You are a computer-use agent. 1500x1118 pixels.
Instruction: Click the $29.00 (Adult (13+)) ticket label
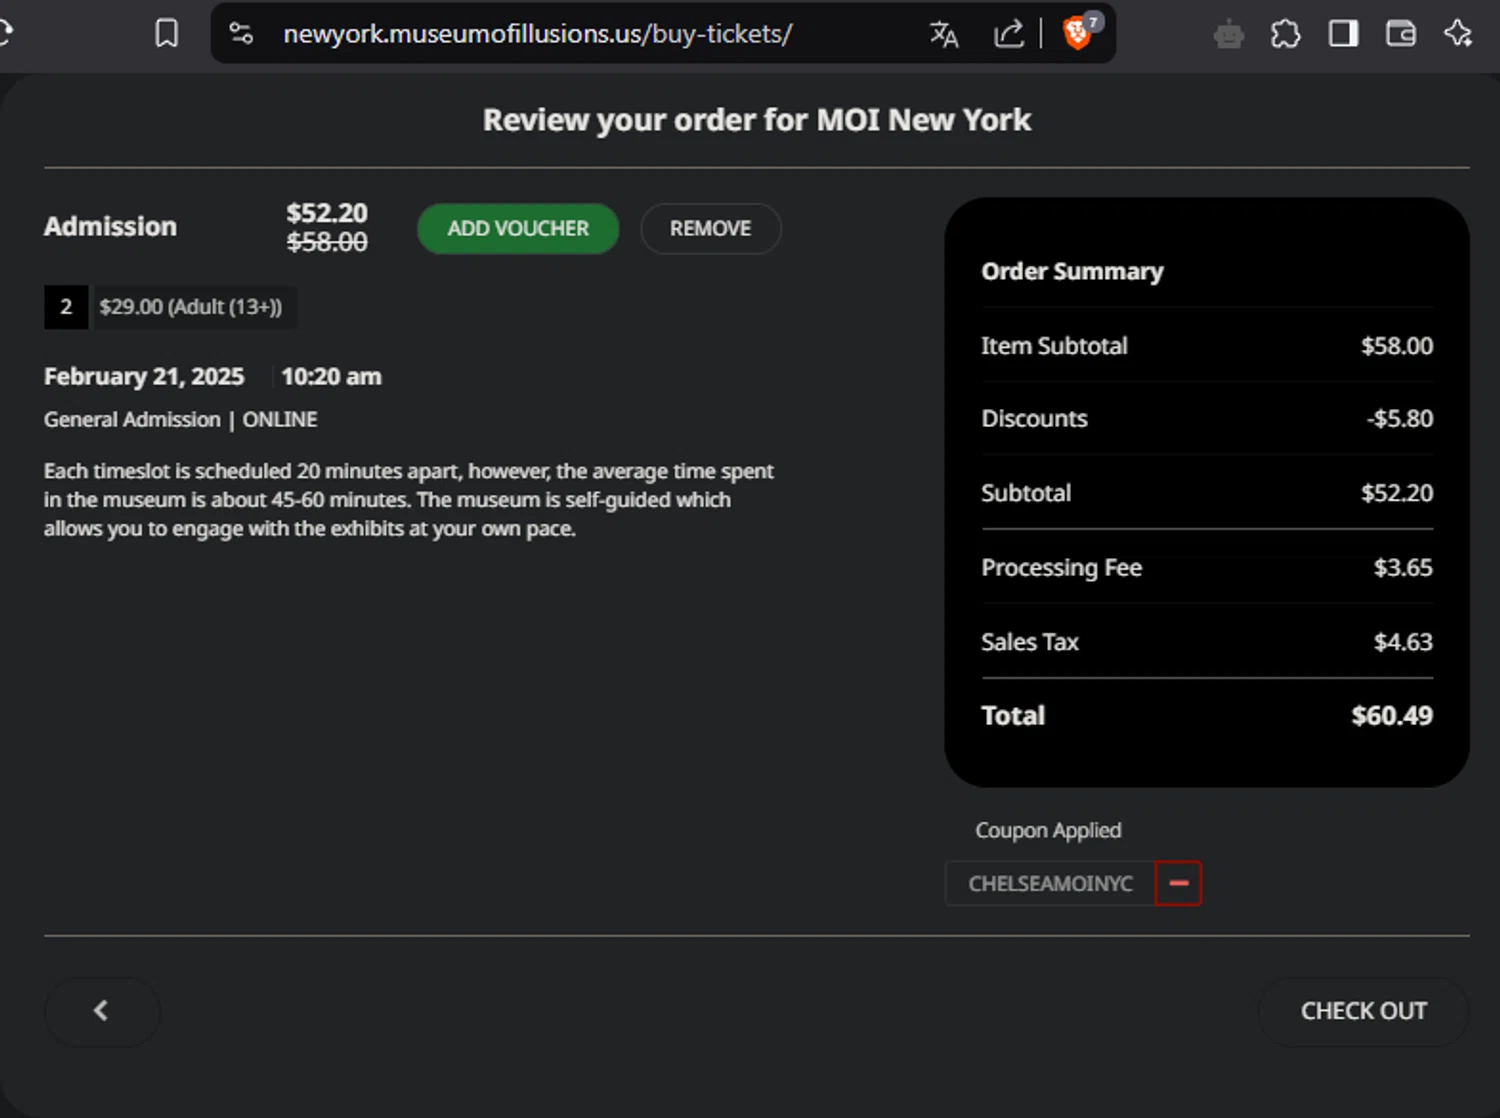(x=191, y=307)
